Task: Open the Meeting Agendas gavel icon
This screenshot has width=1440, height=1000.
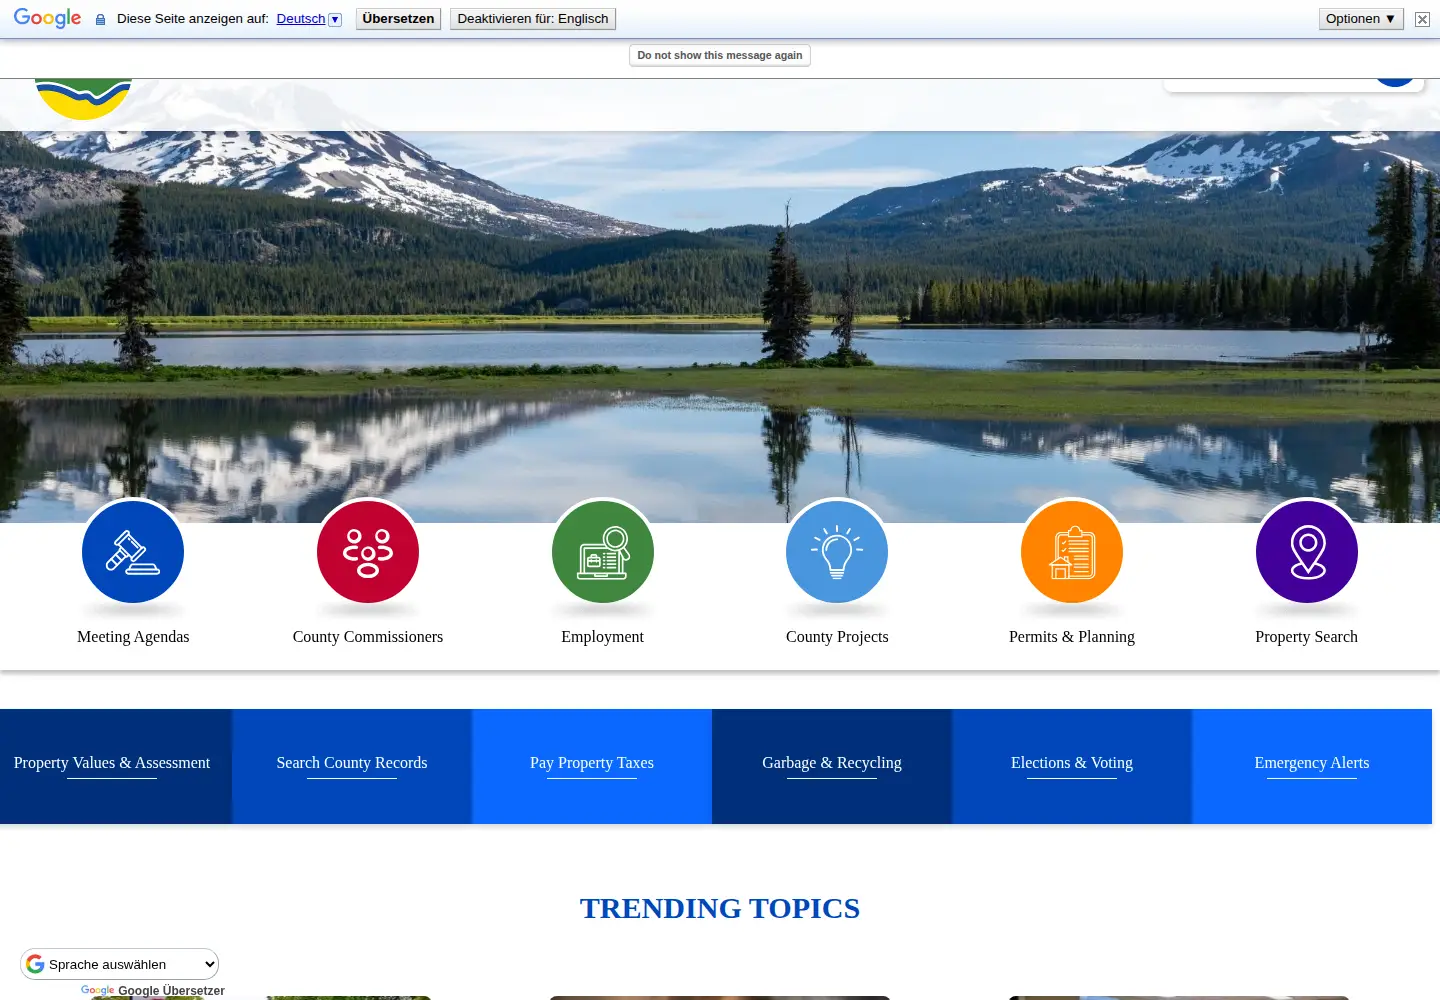Action: point(133,552)
